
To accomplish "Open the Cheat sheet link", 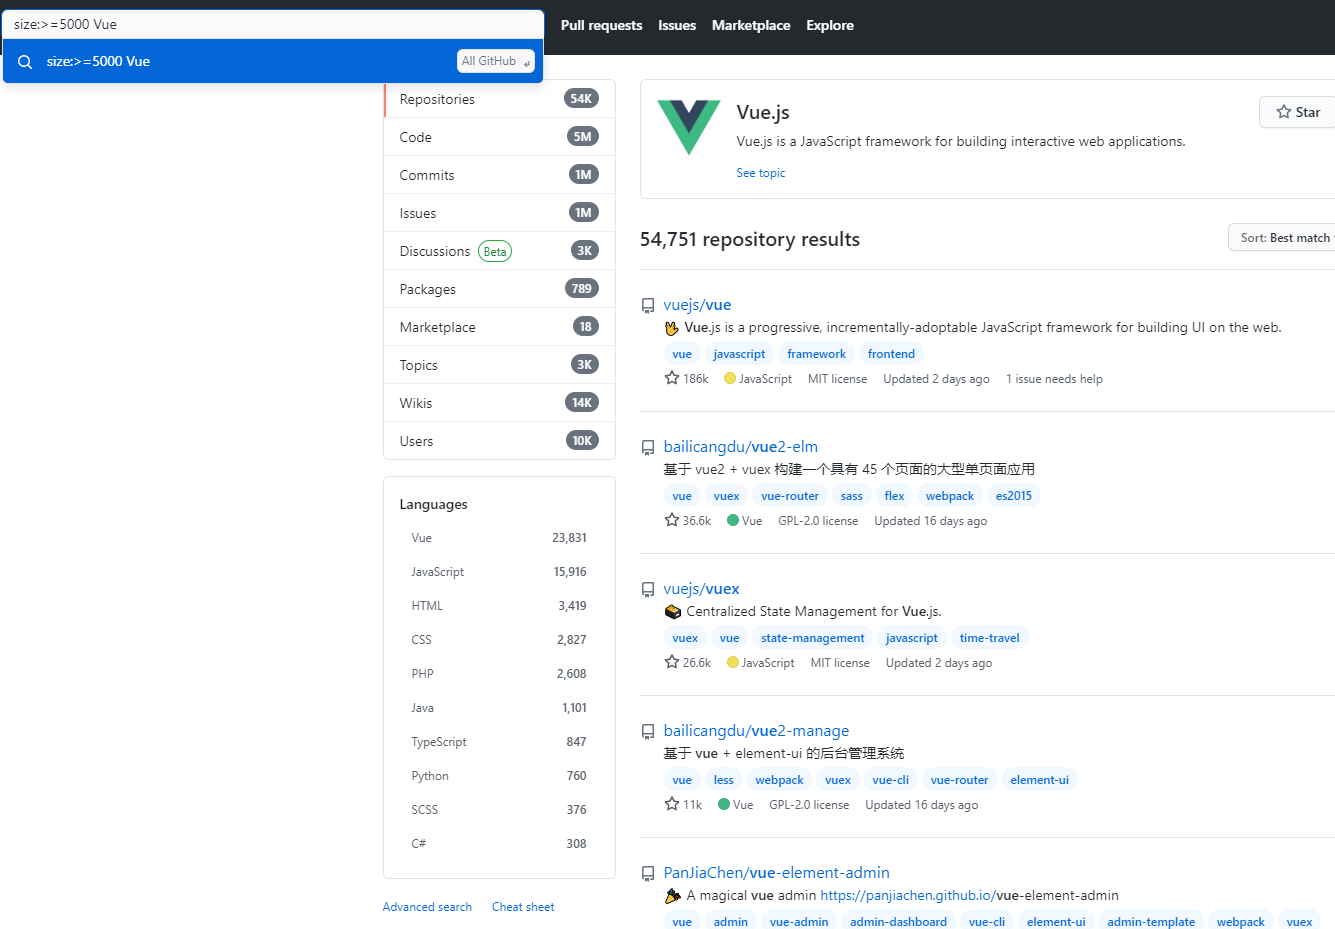I will (523, 907).
